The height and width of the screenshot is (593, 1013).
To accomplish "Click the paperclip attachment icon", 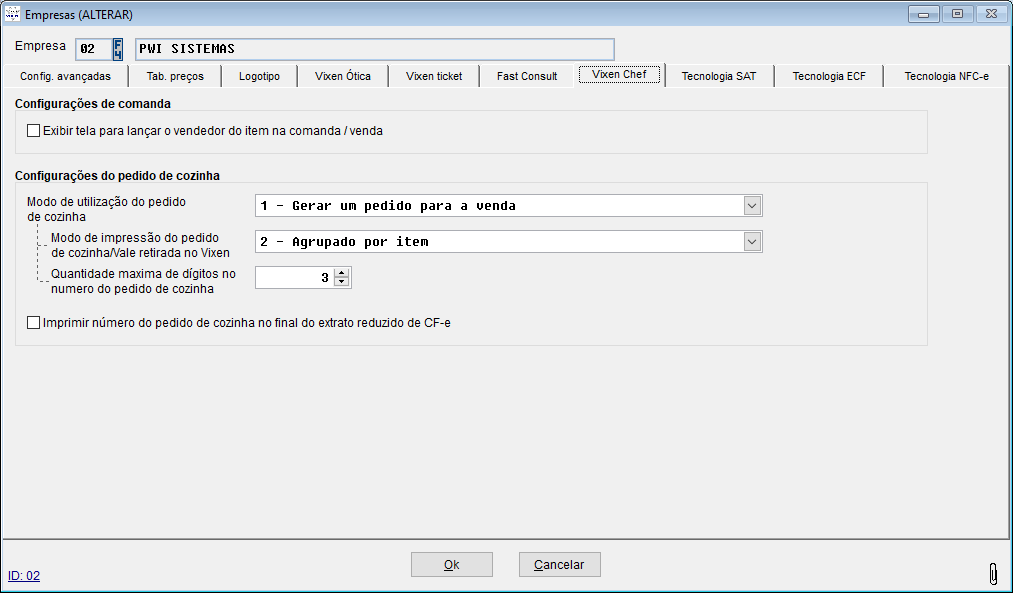I will click(x=992, y=572).
